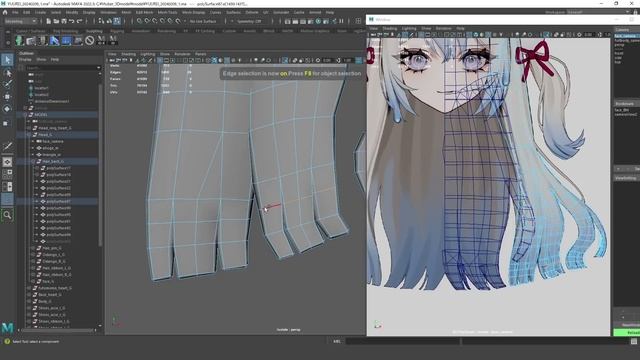640x360 pixels.
Task: Select hair_ribbon_L_G in Outliner
Action: pyautogui.click(x=57, y=268)
